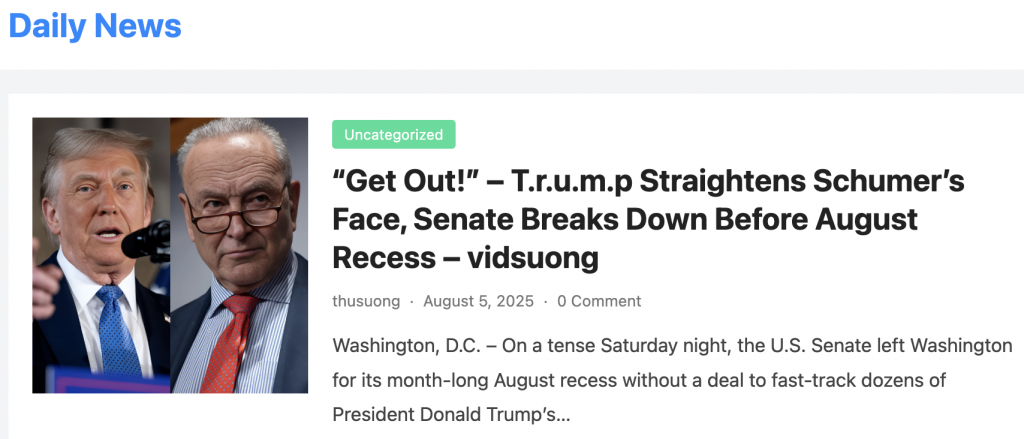The image size is (1024, 439).
Task: Click the article excerpt paragraph
Action: pos(672,380)
